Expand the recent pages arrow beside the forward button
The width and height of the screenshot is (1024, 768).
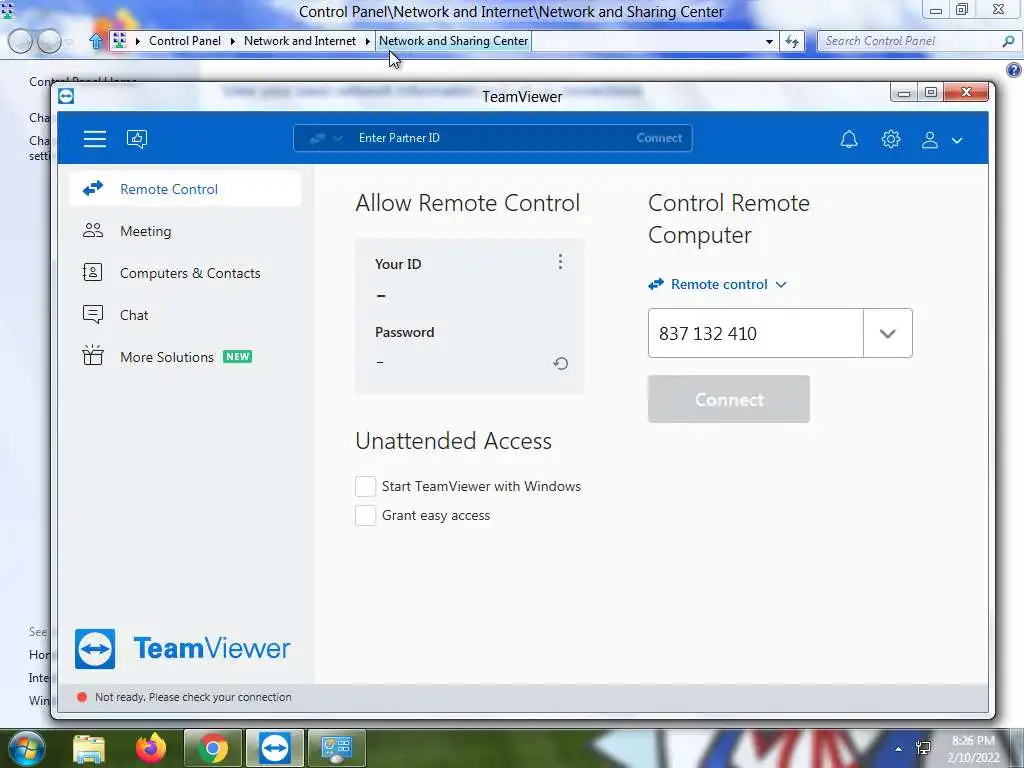click(x=69, y=42)
